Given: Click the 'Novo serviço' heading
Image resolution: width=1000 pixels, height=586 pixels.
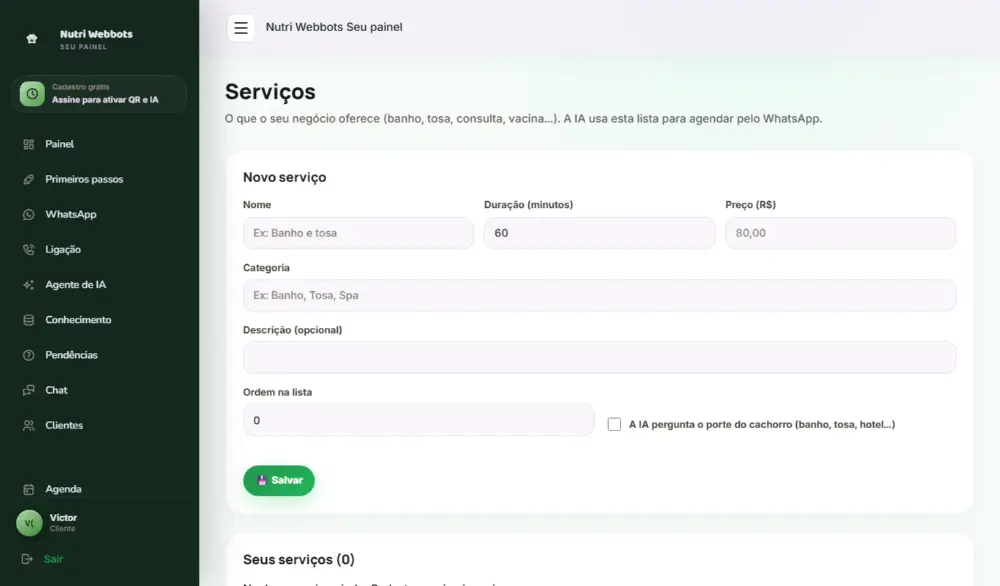Looking at the screenshot, I should tap(284, 177).
